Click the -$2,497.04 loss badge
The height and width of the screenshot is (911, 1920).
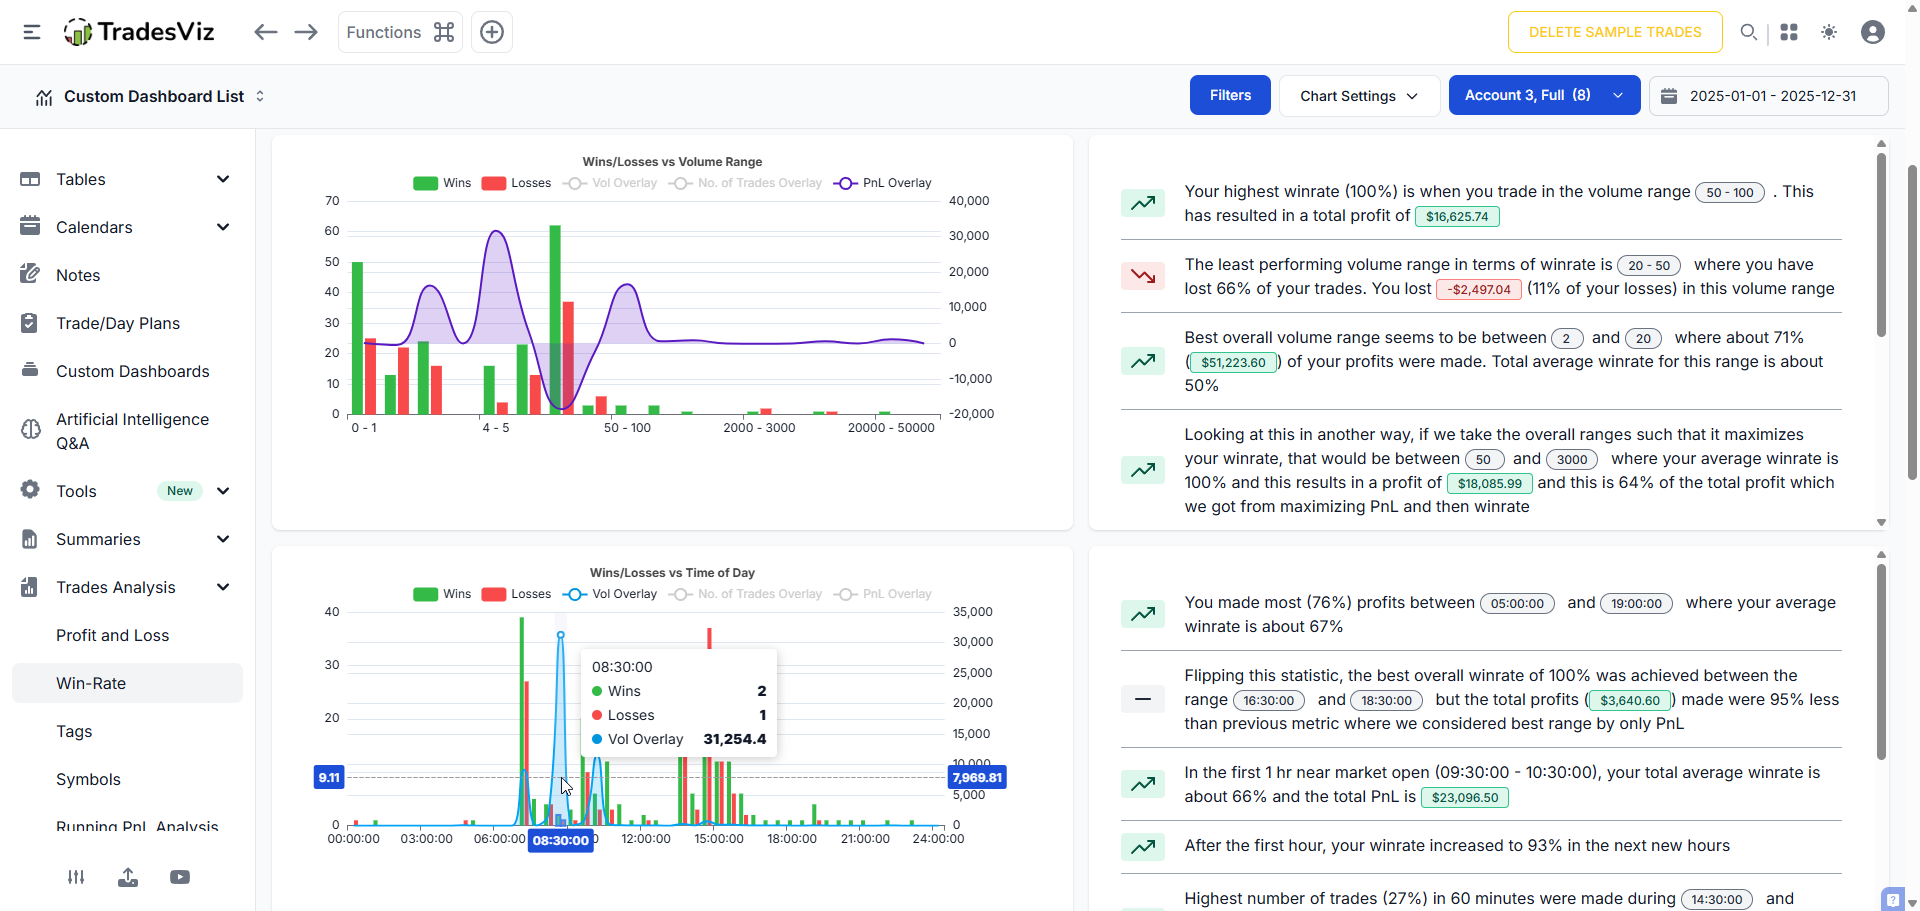(x=1479, y=289)
